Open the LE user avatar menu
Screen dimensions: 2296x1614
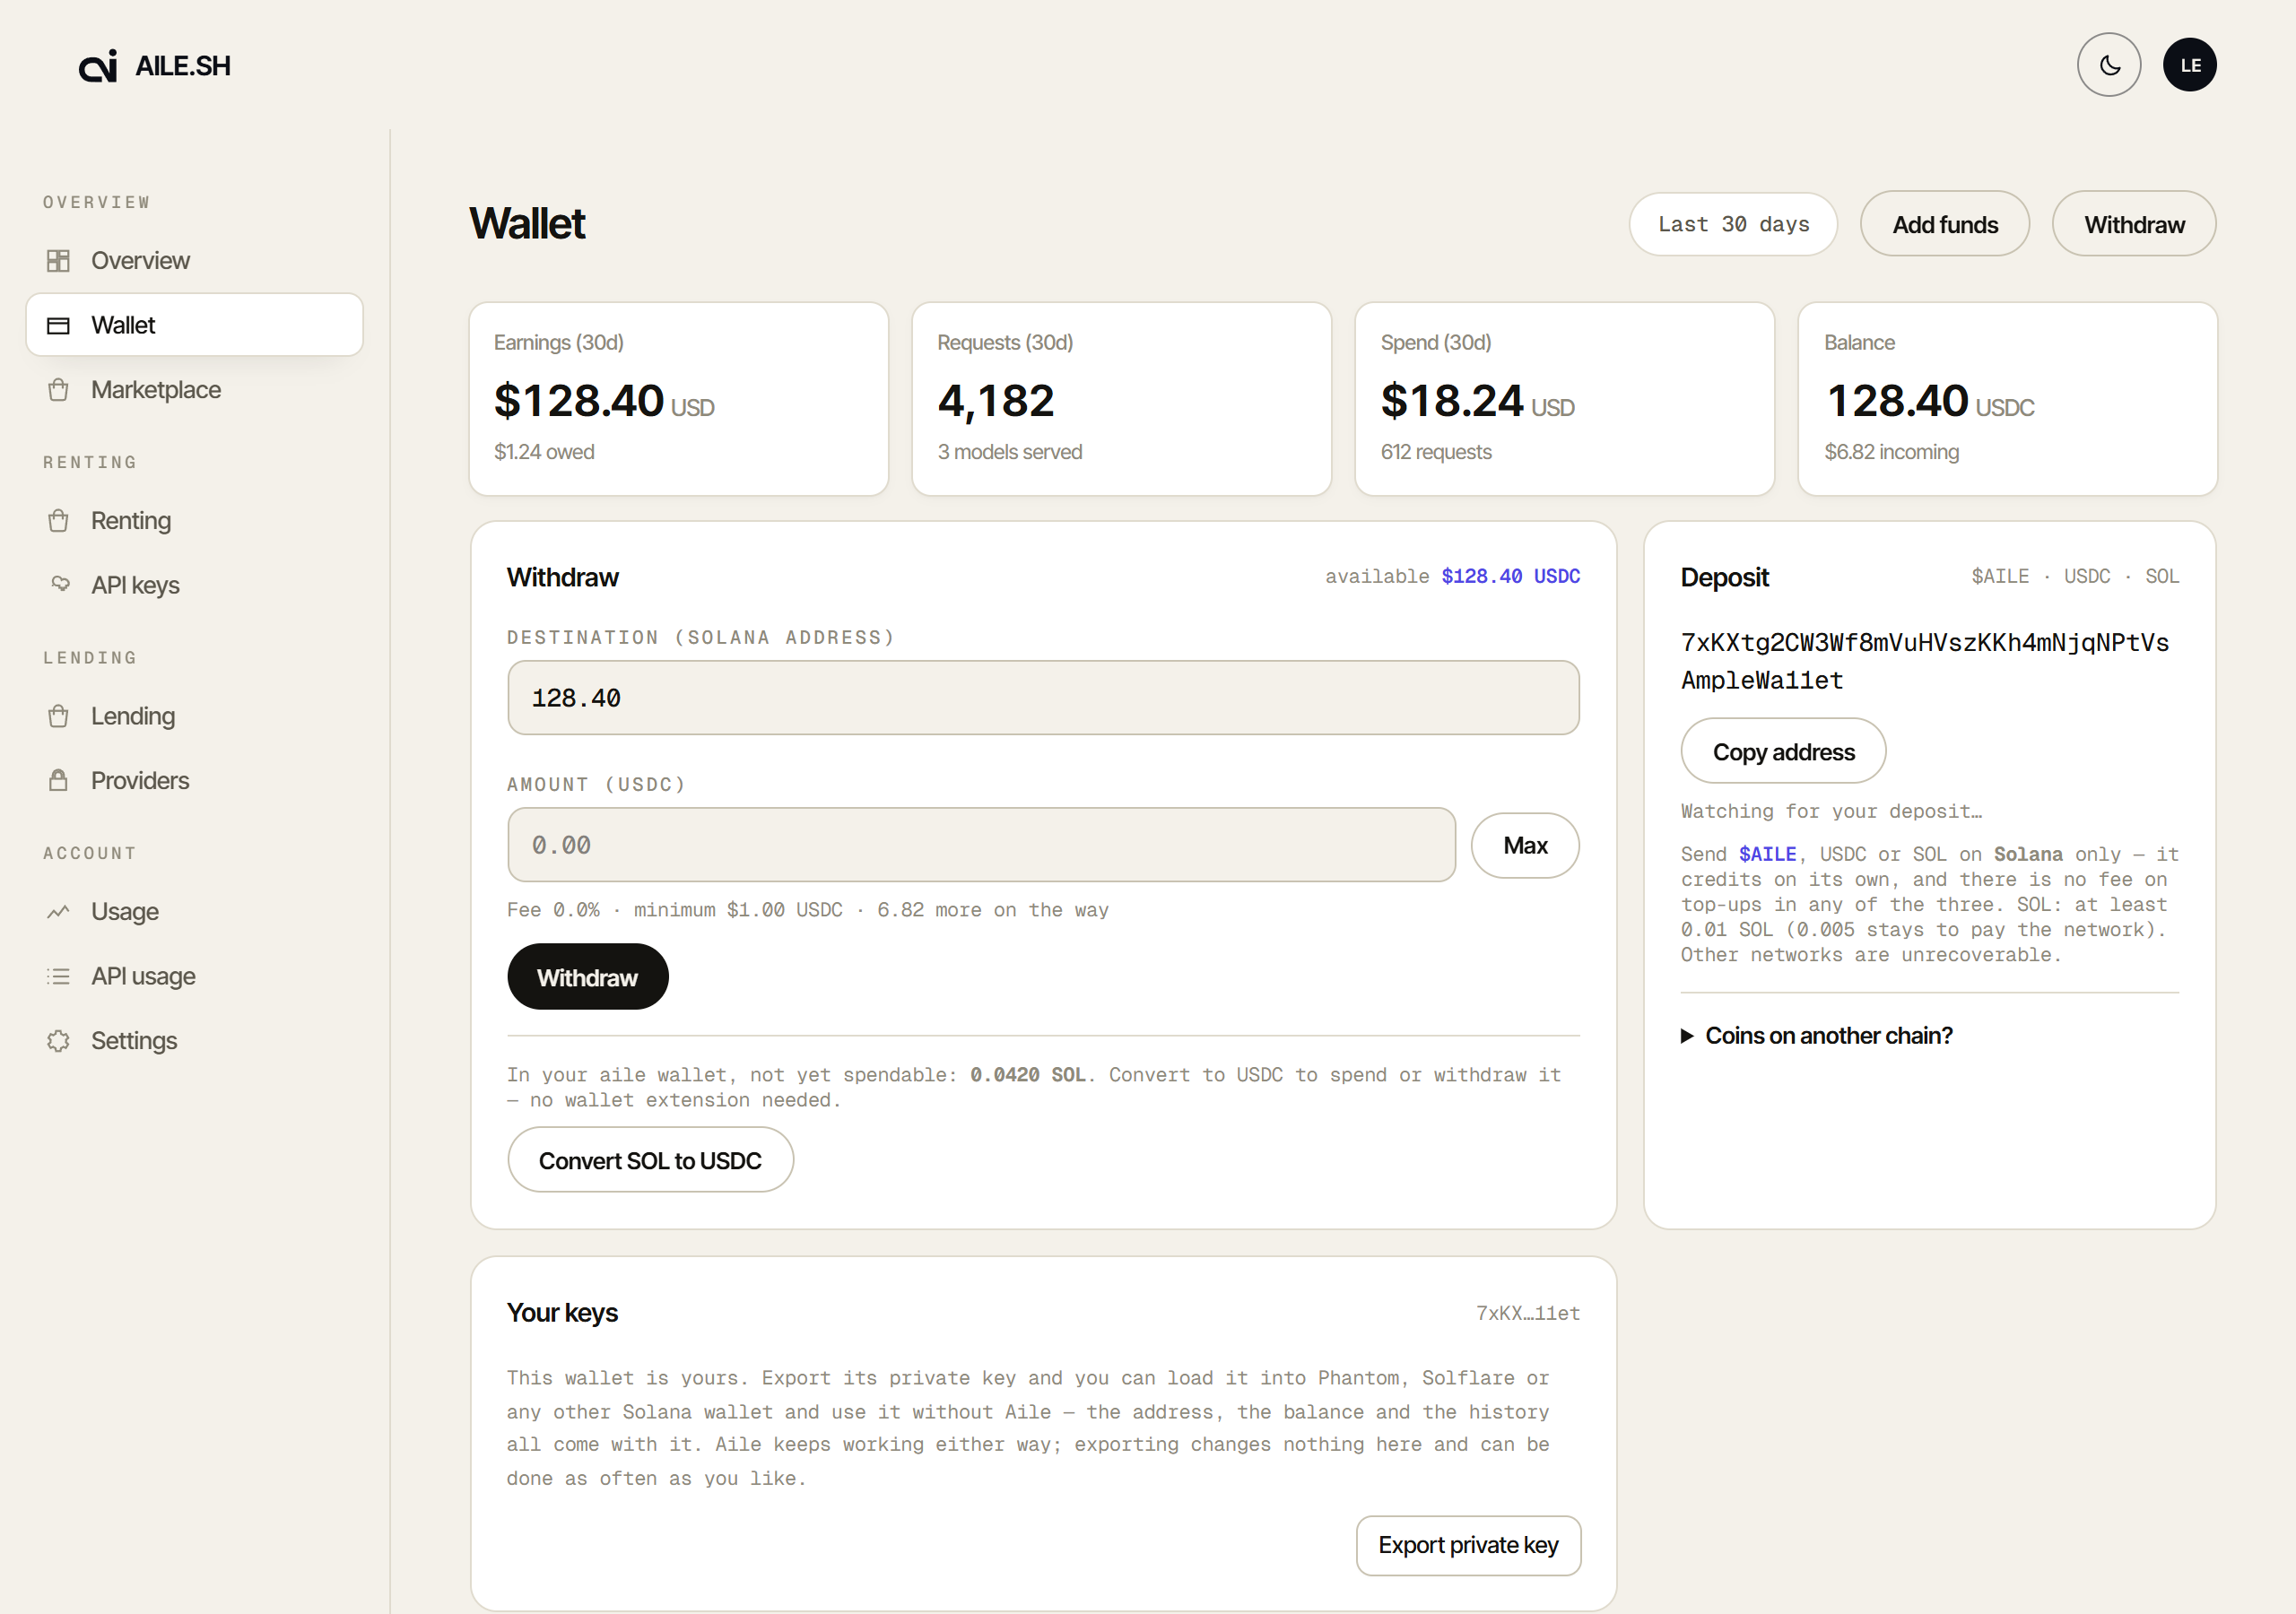click(2189, 65)
